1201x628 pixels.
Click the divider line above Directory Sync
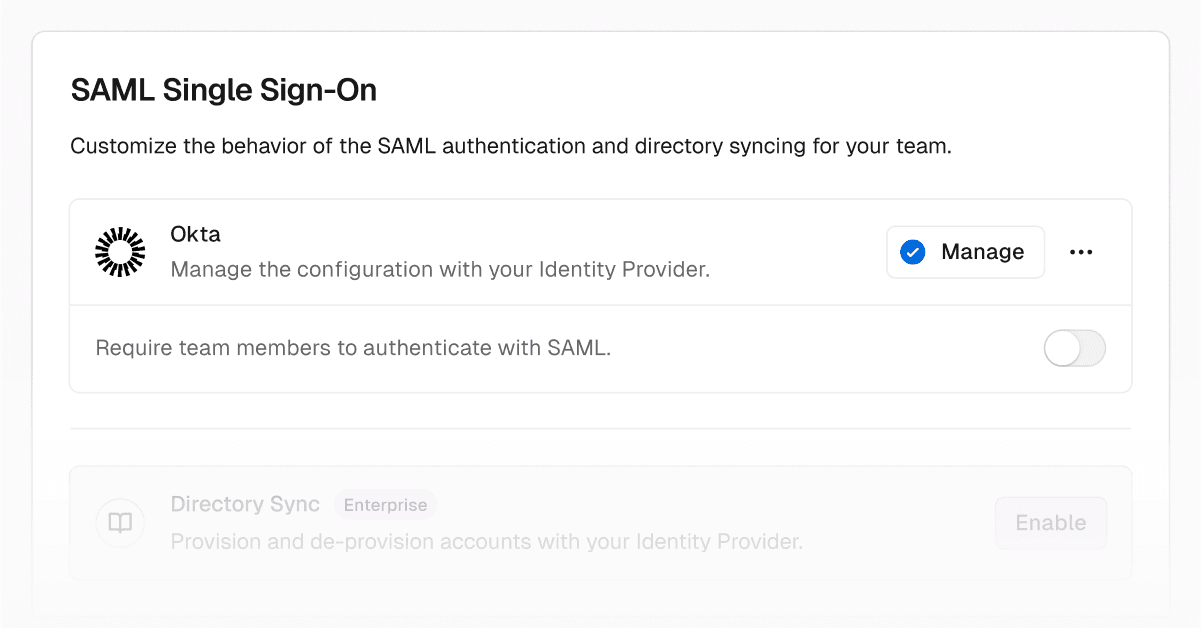(x=600, y=429)
